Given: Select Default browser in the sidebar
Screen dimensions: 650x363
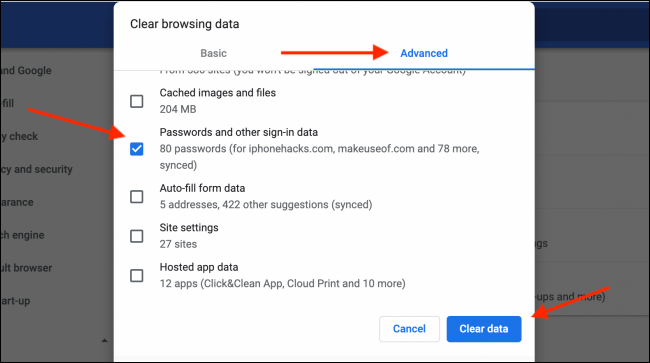Looking at the screenshot, I should point(26,268).
